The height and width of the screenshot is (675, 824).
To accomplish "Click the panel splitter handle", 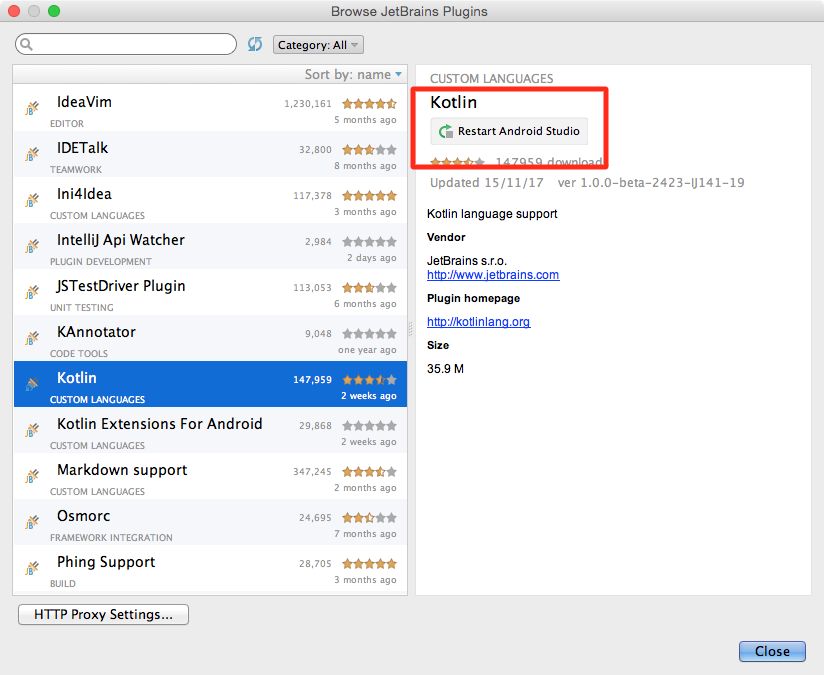I will click(411, 329).
